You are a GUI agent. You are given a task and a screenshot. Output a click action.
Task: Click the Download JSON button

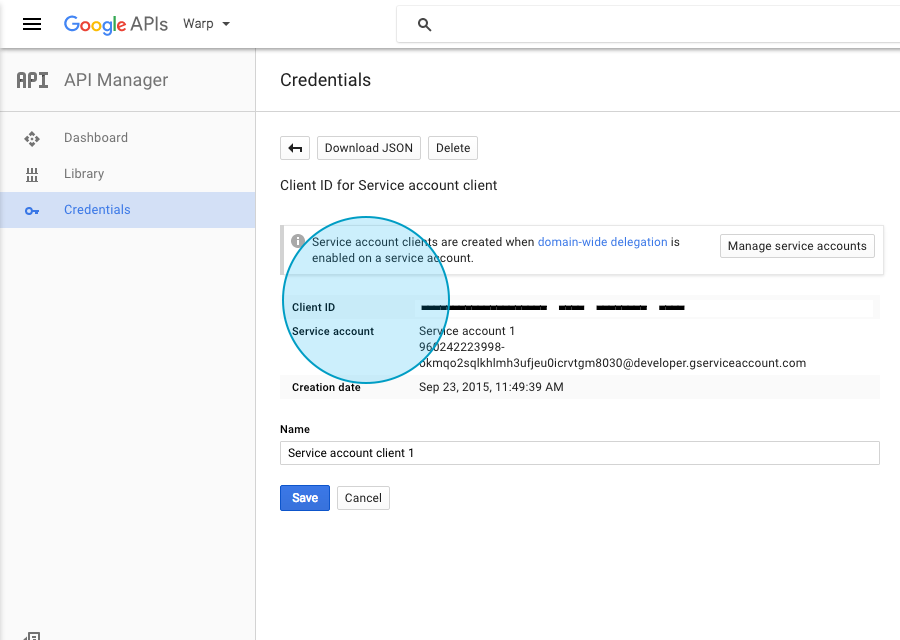pyautogui.click(x=368, y=148)
